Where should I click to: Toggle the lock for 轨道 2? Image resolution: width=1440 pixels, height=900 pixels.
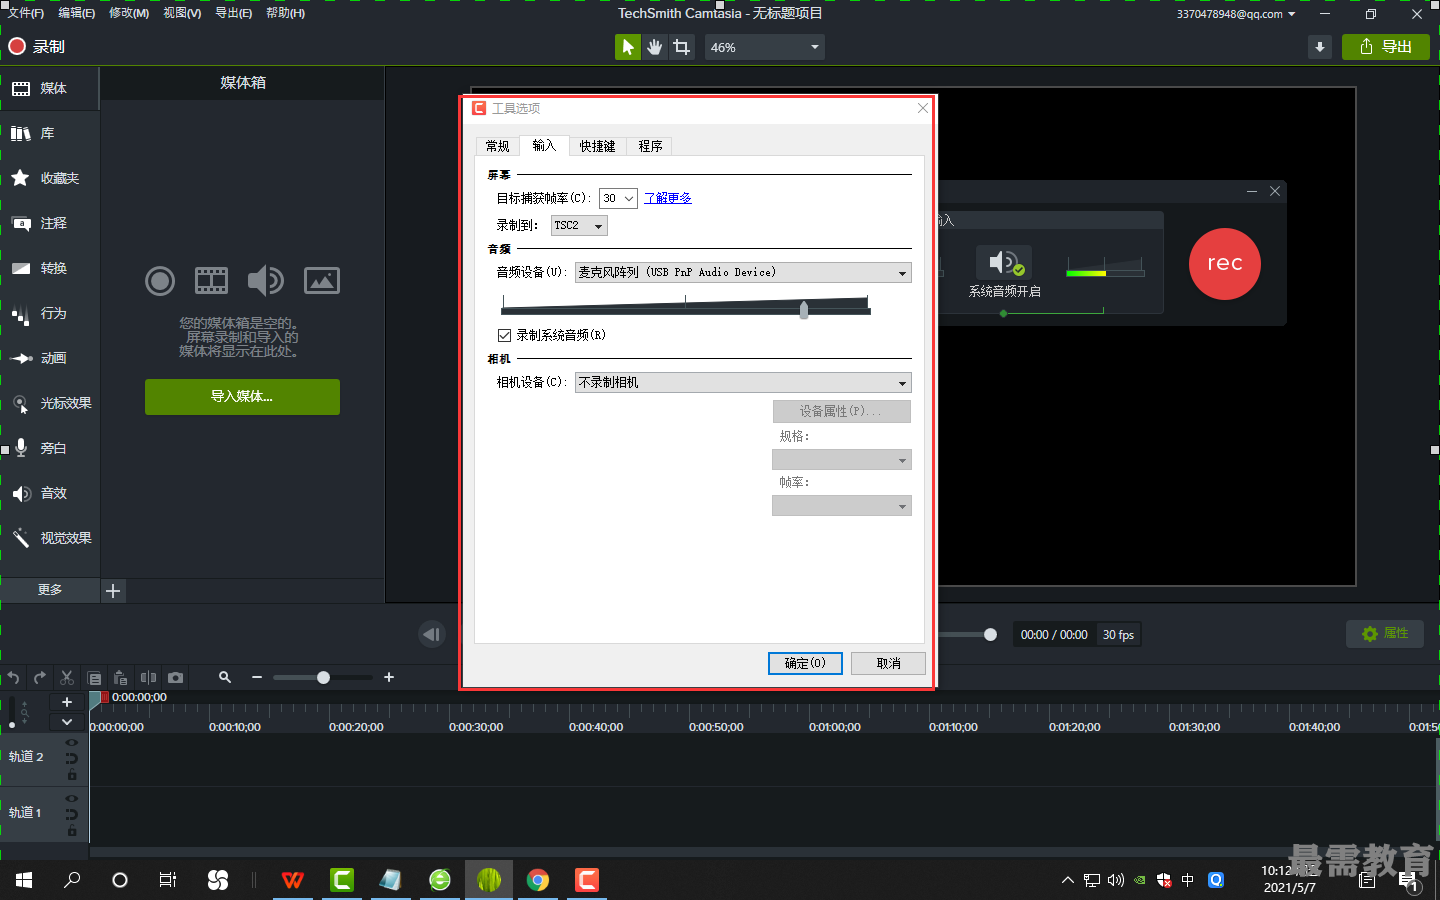72,775
